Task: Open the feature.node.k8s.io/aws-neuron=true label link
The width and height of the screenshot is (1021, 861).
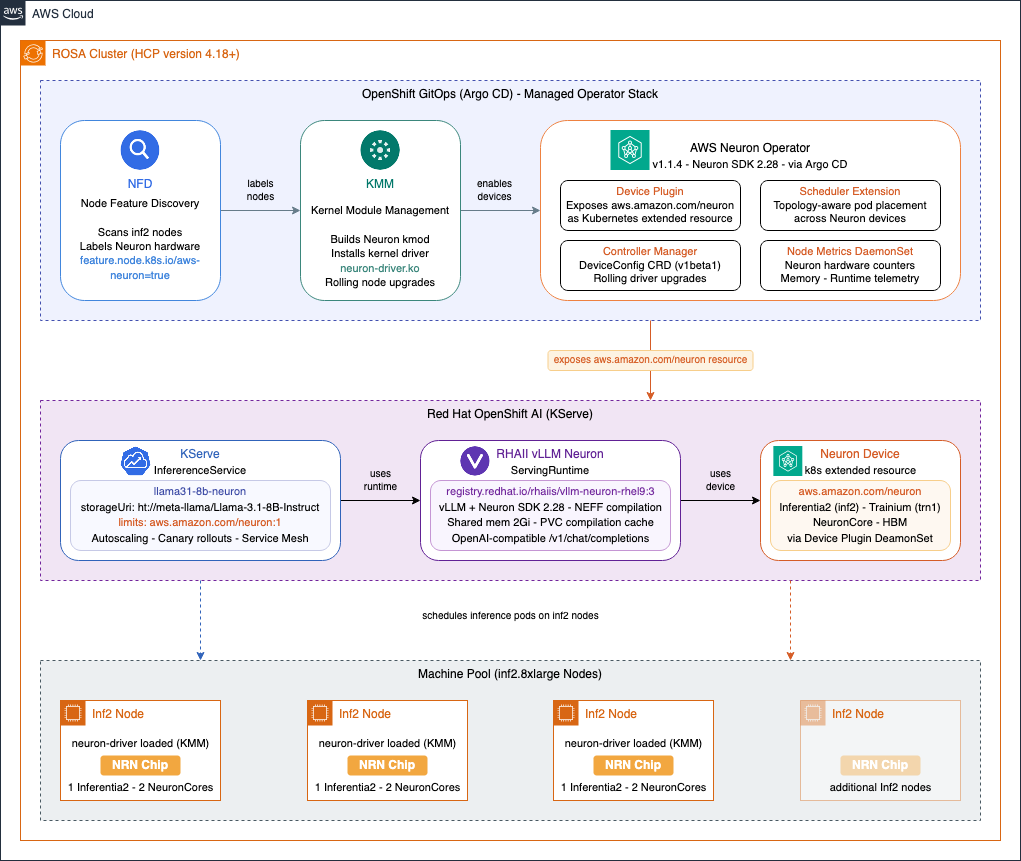Action: 140,268
